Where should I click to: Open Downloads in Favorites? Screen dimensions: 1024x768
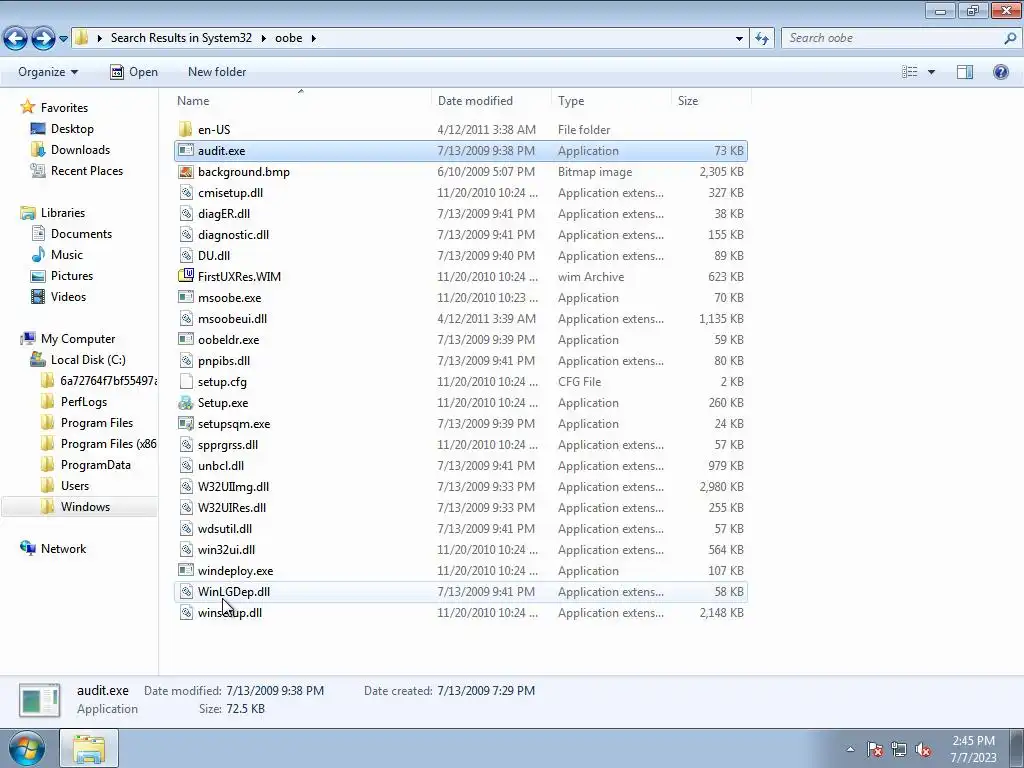(x=80, y=150)
